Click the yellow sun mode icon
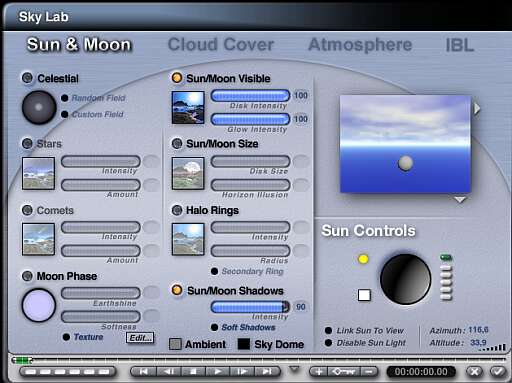Screen dimensions: 512x383 tap(363, 259)
